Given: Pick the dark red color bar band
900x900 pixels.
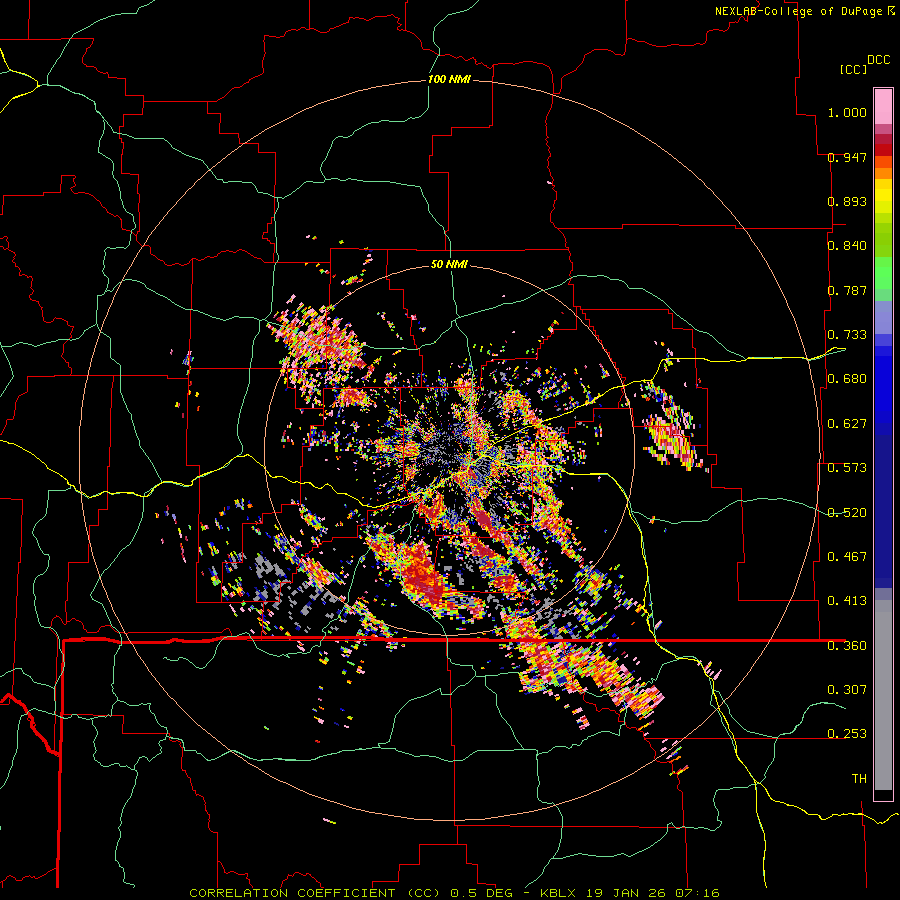Looking at the screenshot, I should (883, 150).
